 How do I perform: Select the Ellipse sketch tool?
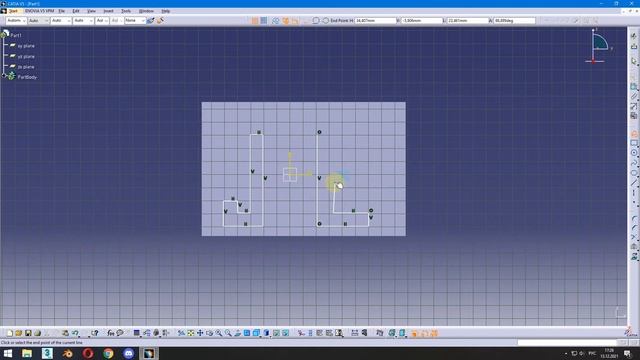(634, 173)
